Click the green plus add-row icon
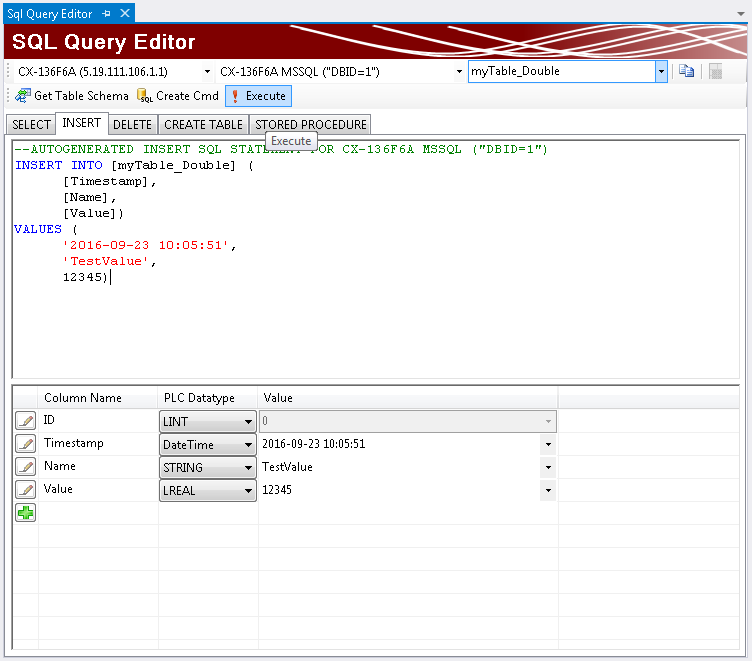 pos(25,513)
